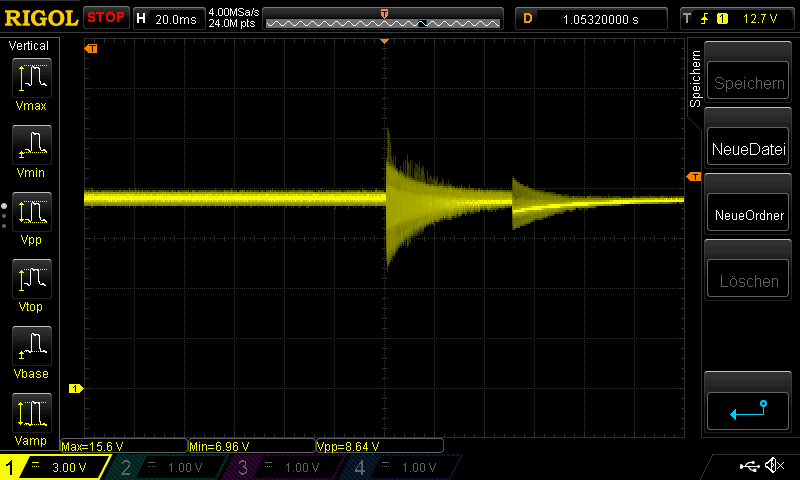The width and height of the screenshot is (800, 480).
Task: Select the Vmax measurement icon
Action: (x=30, y=78)
